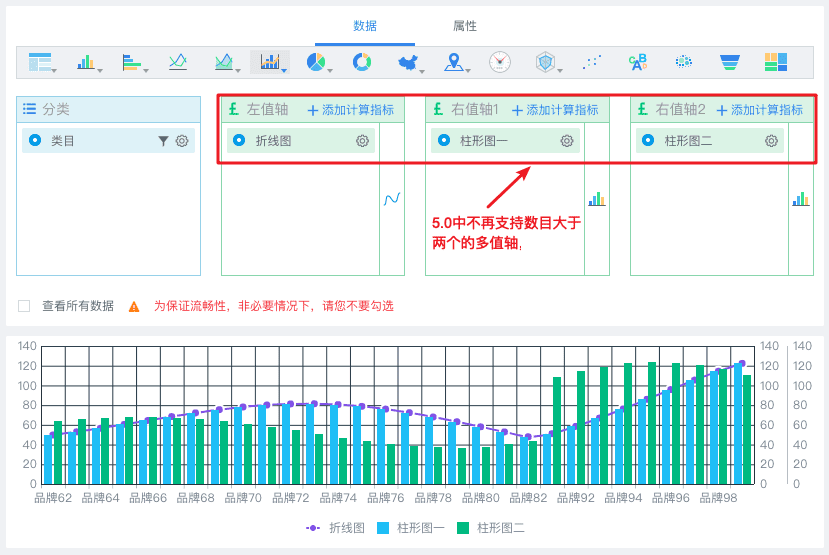Click the list icon beside 分类
The width and height of the screenshot is (829, 555).
30,109
